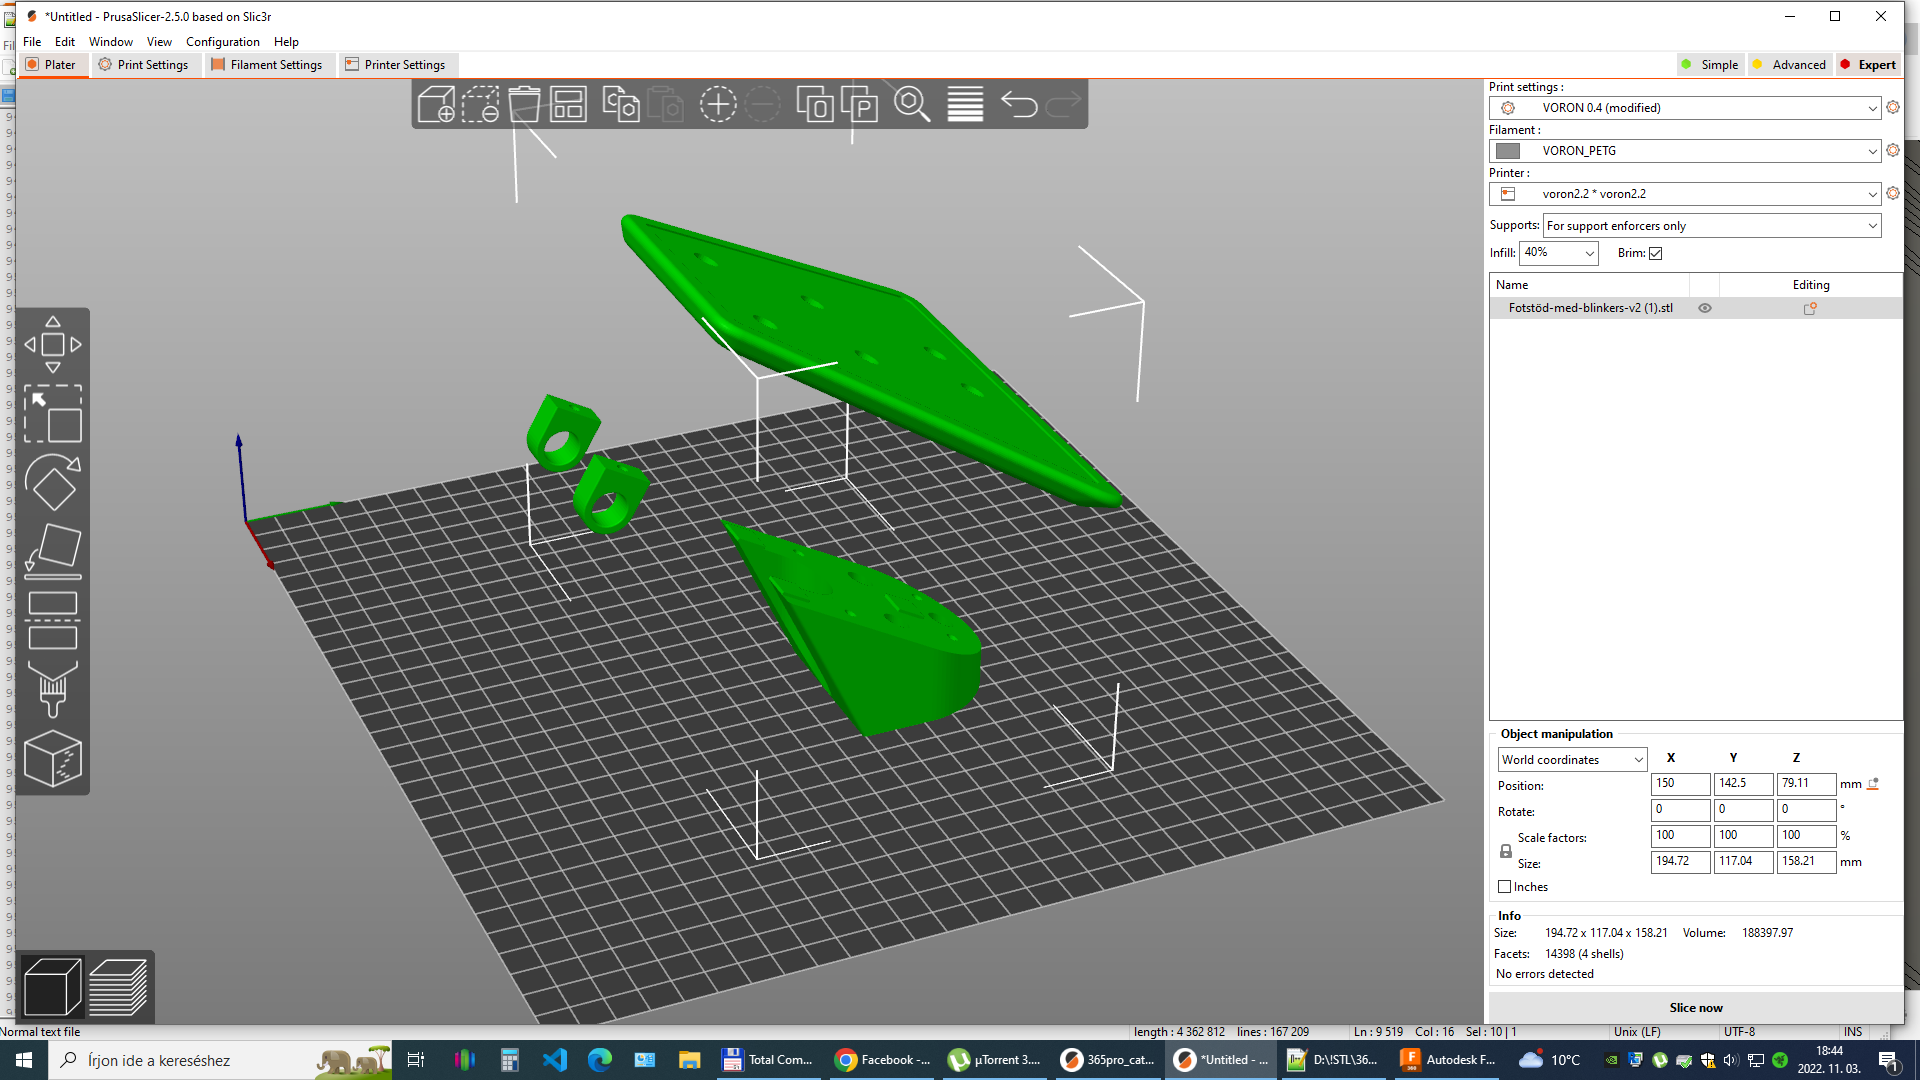Click the Copy icon in toolbar
Image resolution: width=1920 pixels, height=1080 pixels.
[x=621, y=104]
